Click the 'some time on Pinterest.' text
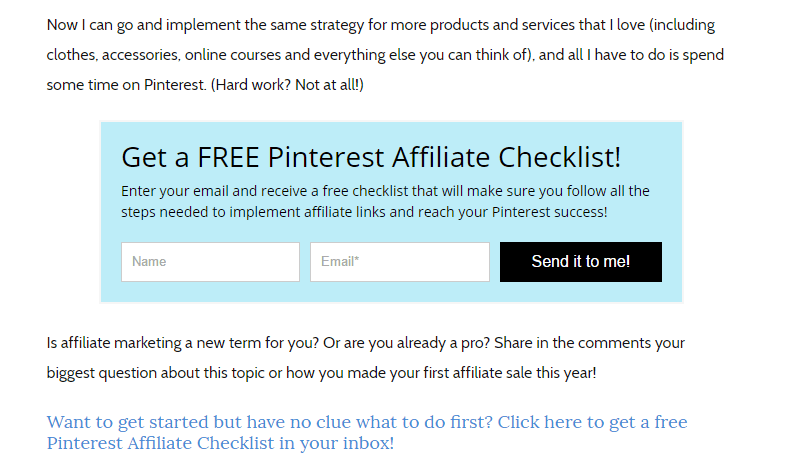This screenshot has height=472, width=797. 127,85
